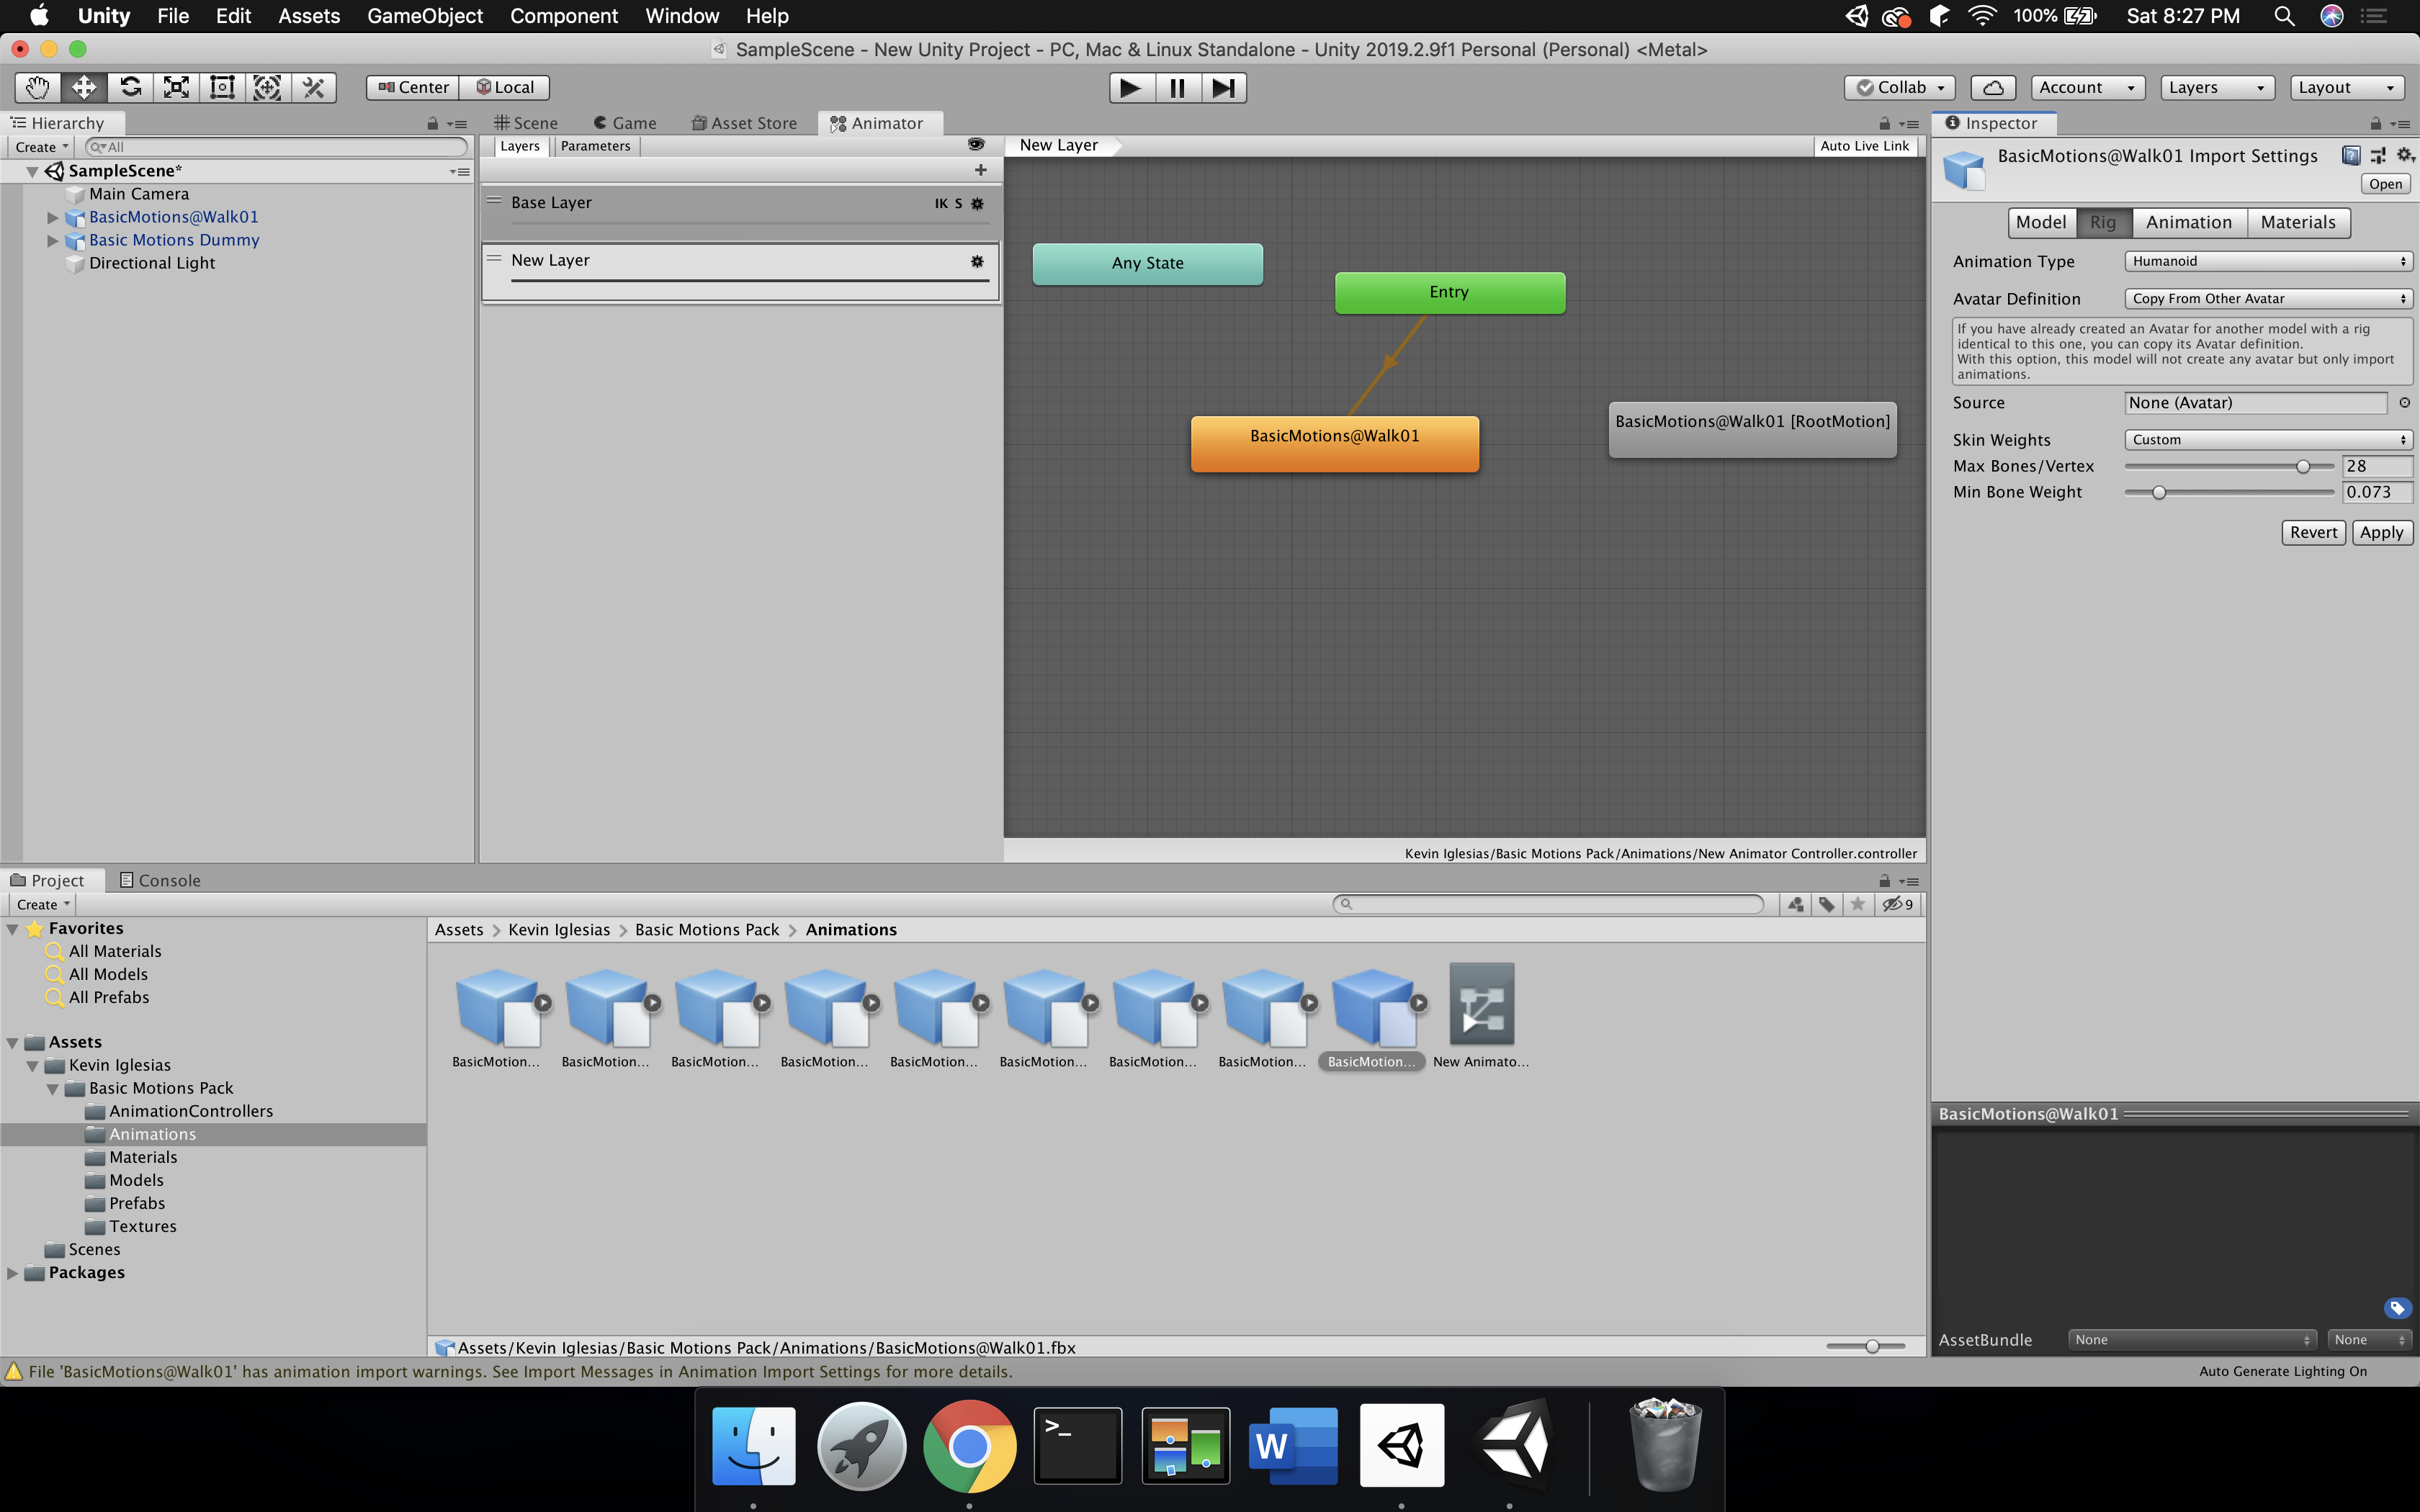Viewport: 2420px width, 1512px height.
Task: Switch to the Parameters tab
Action: [595, 146]
